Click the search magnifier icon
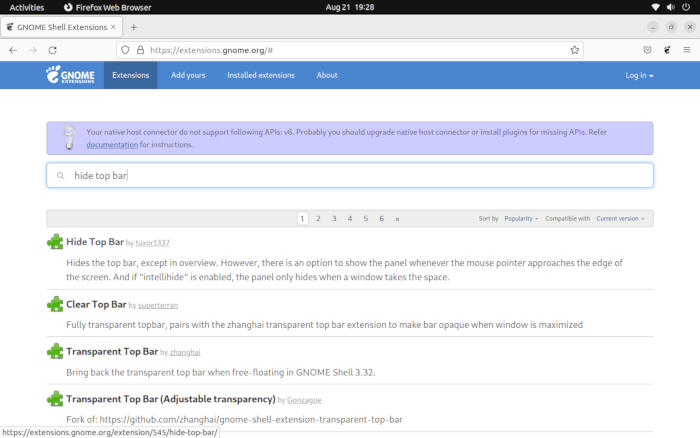 point(60,175)
